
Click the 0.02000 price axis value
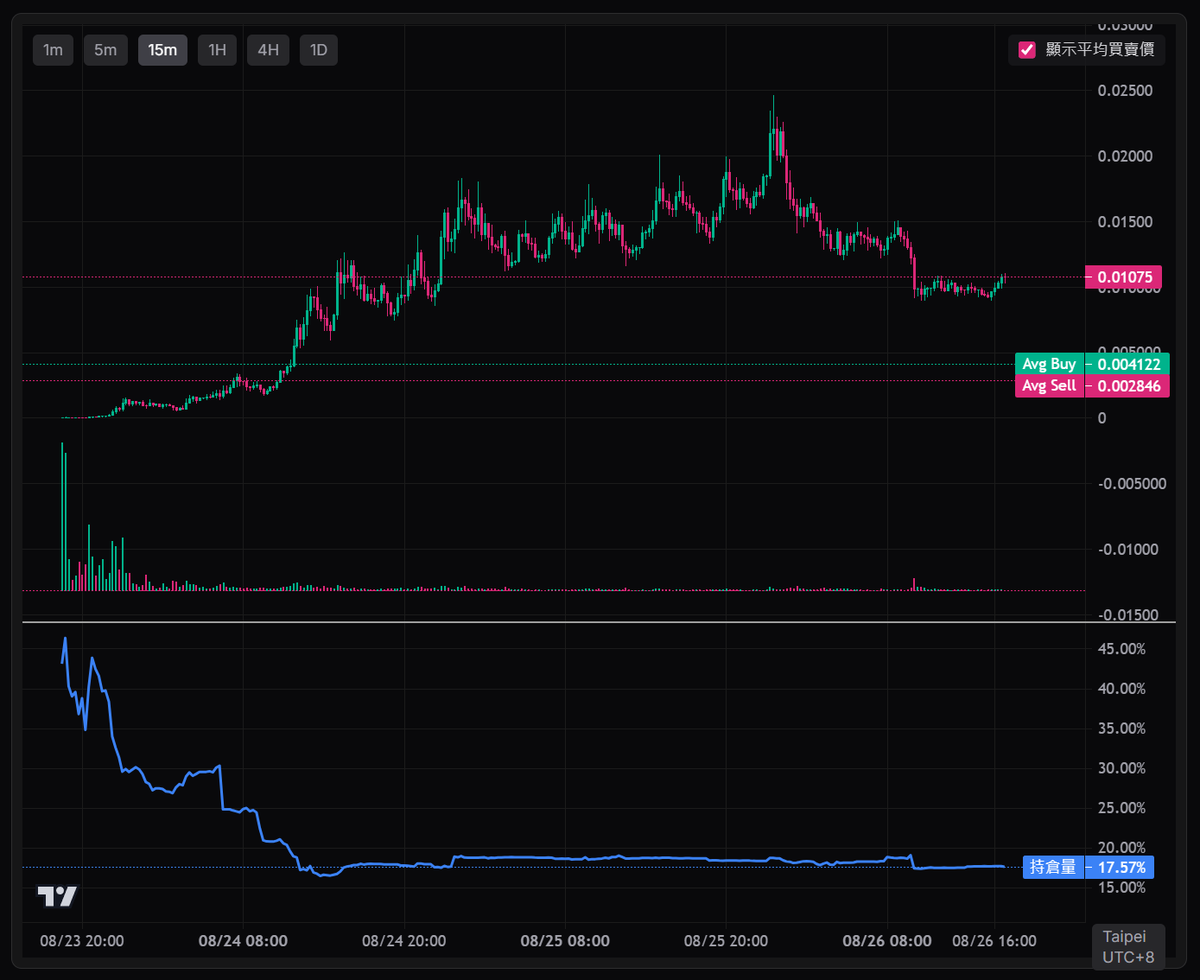1126,157
